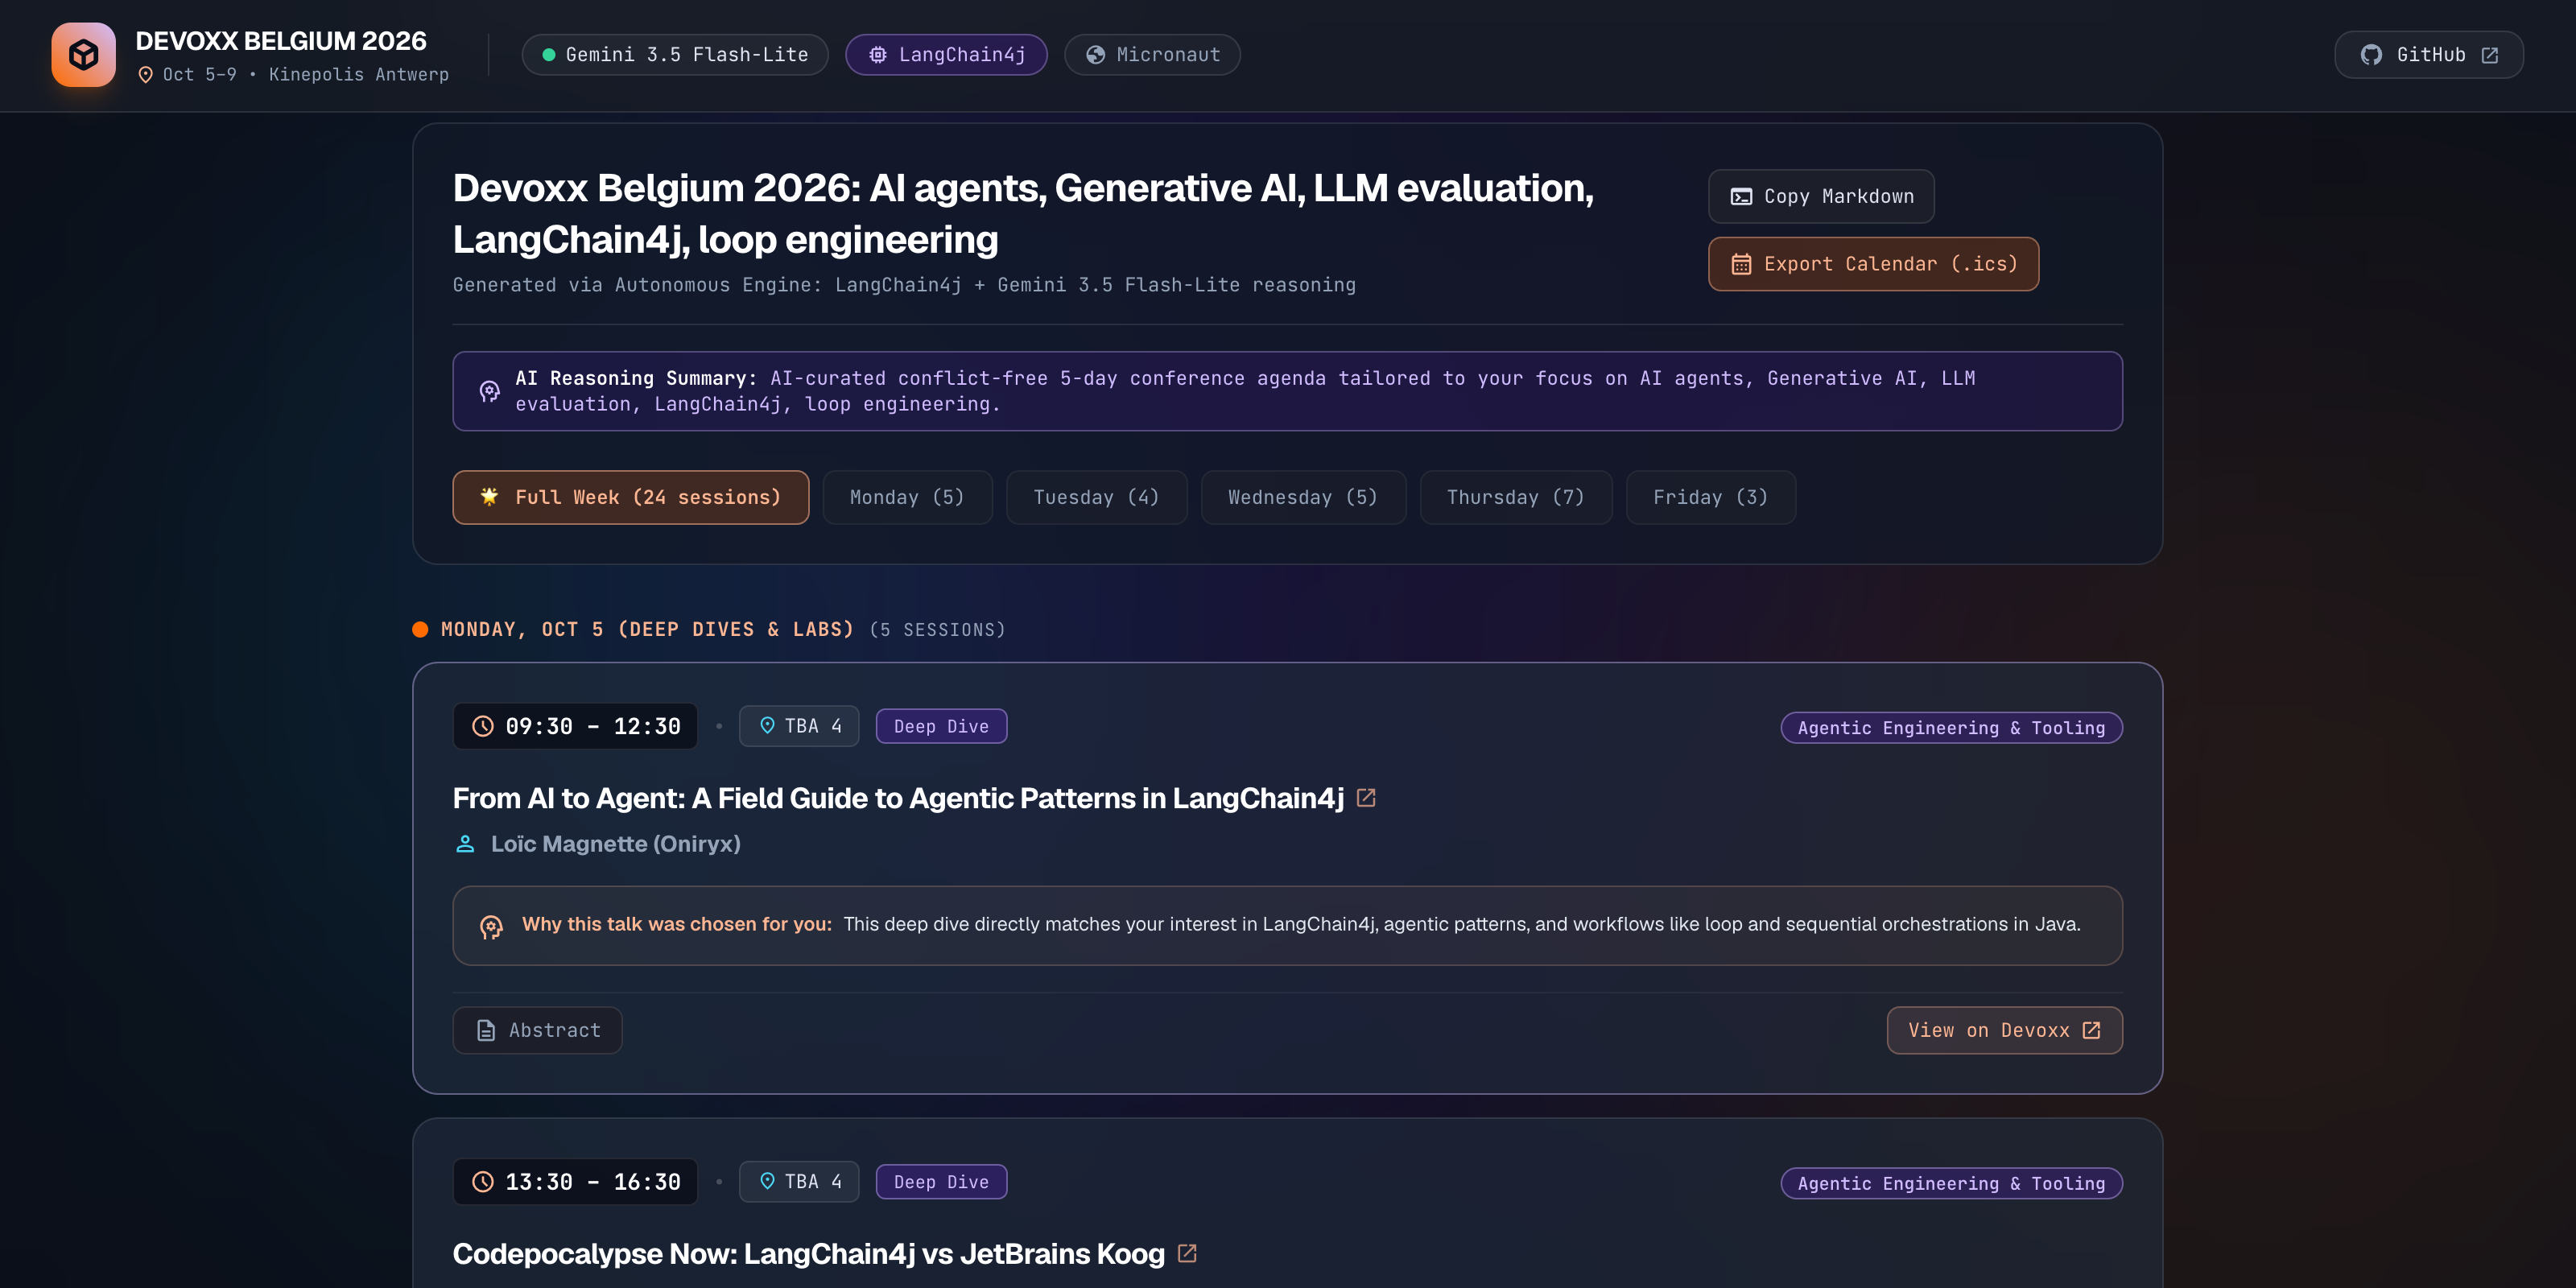The image size is (2576, 1288).
Task: Click the clock icon beside 09:30 - 12:30
Action: coord(483,726)
